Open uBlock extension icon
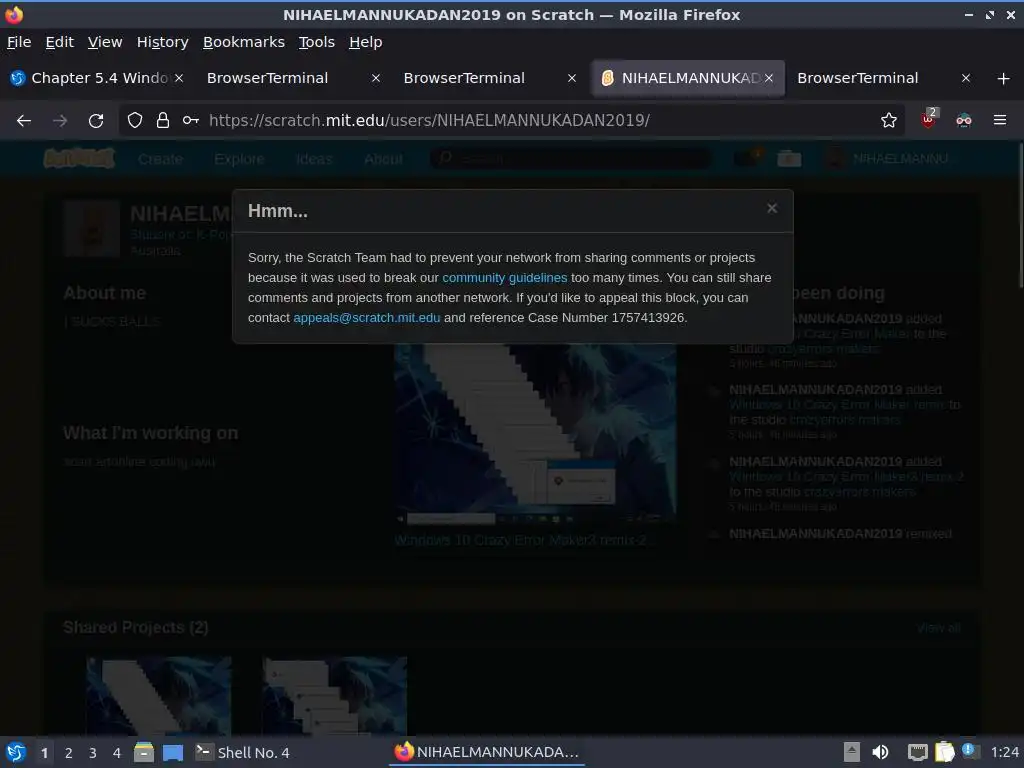 929,118
